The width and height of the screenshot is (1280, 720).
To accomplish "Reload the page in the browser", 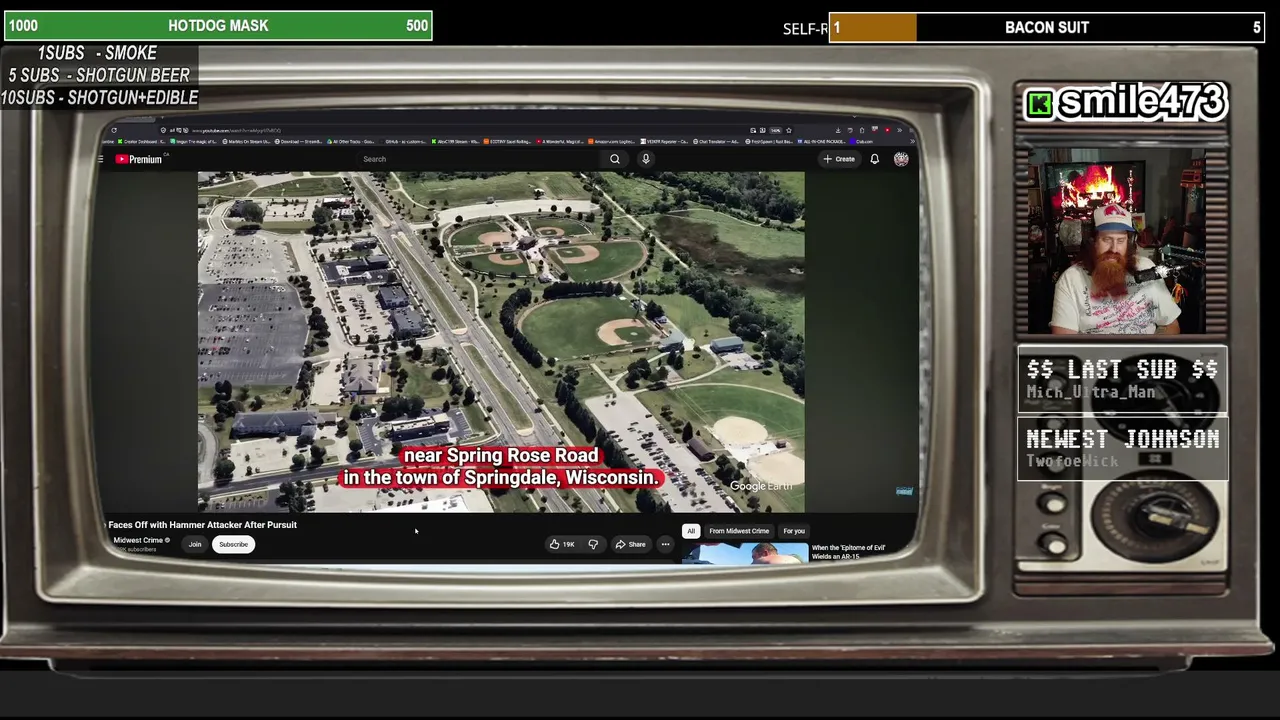I will [114, 130].
